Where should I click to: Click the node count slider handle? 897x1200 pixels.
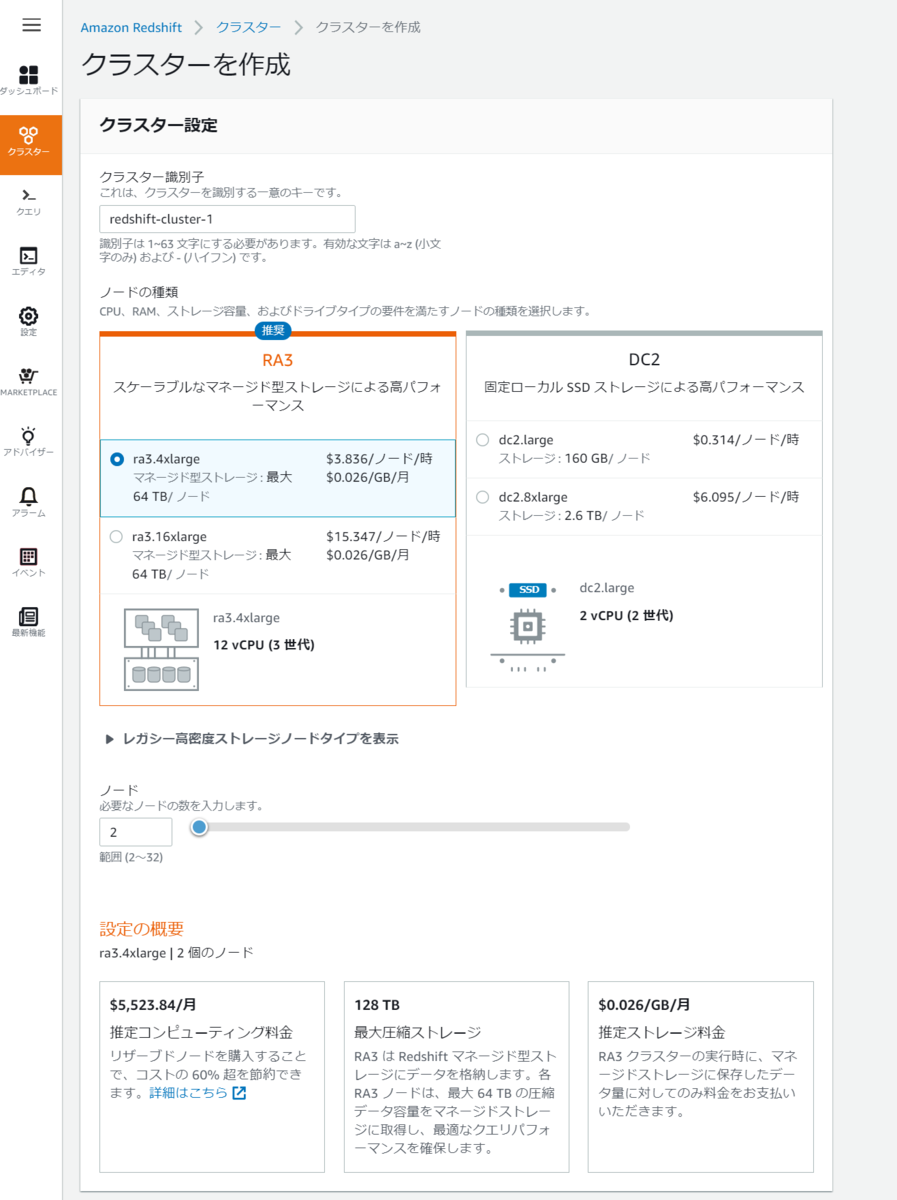click(199, 827)
